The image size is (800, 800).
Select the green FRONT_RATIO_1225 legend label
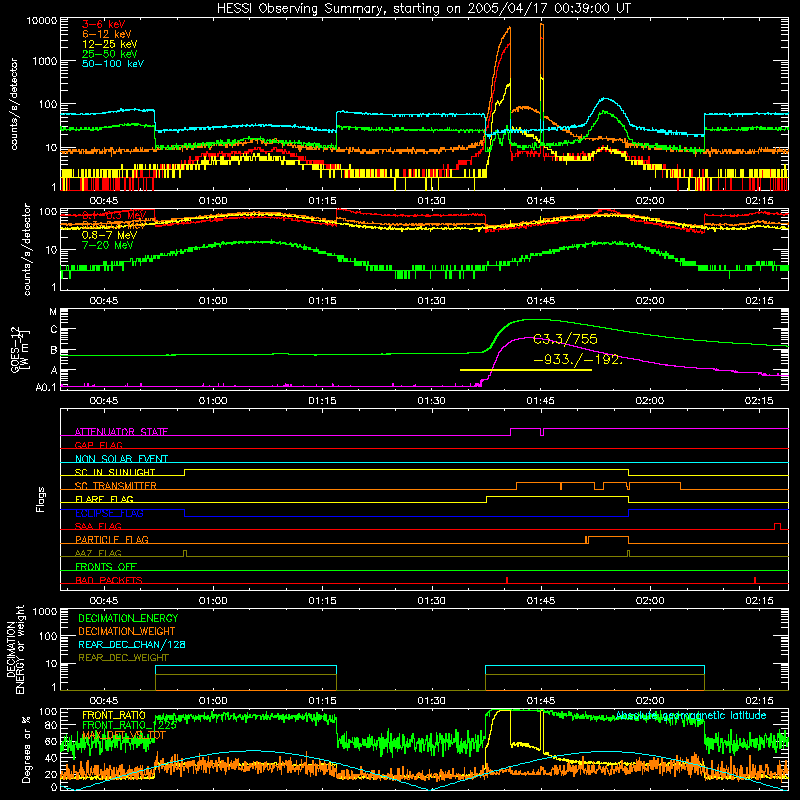pyautogui.click(x=130, y=725)
